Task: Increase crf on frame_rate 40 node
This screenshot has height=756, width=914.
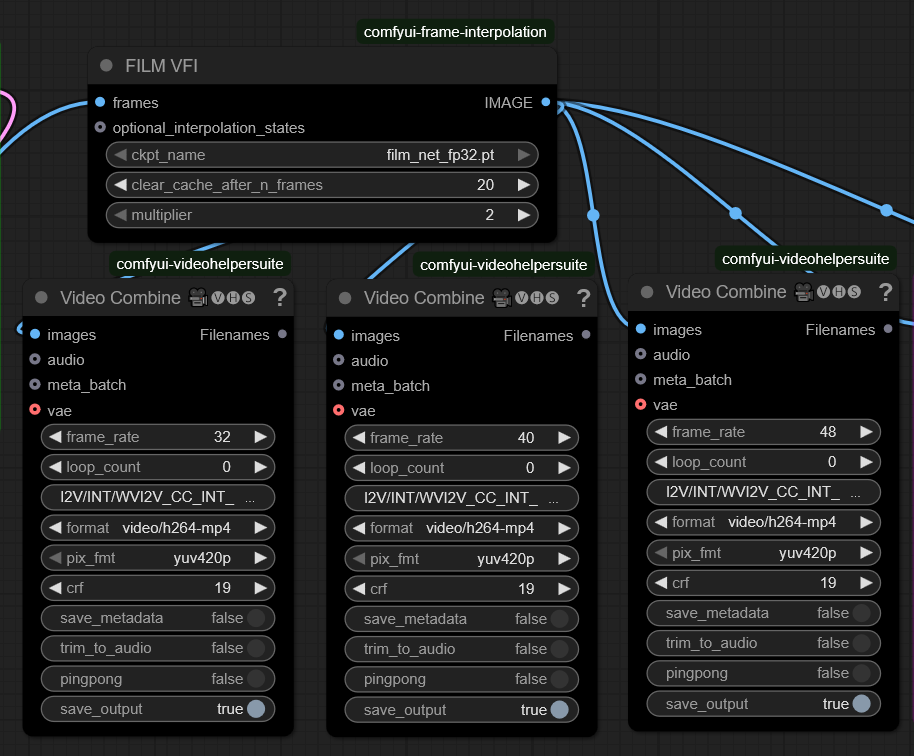Action: 564,588
